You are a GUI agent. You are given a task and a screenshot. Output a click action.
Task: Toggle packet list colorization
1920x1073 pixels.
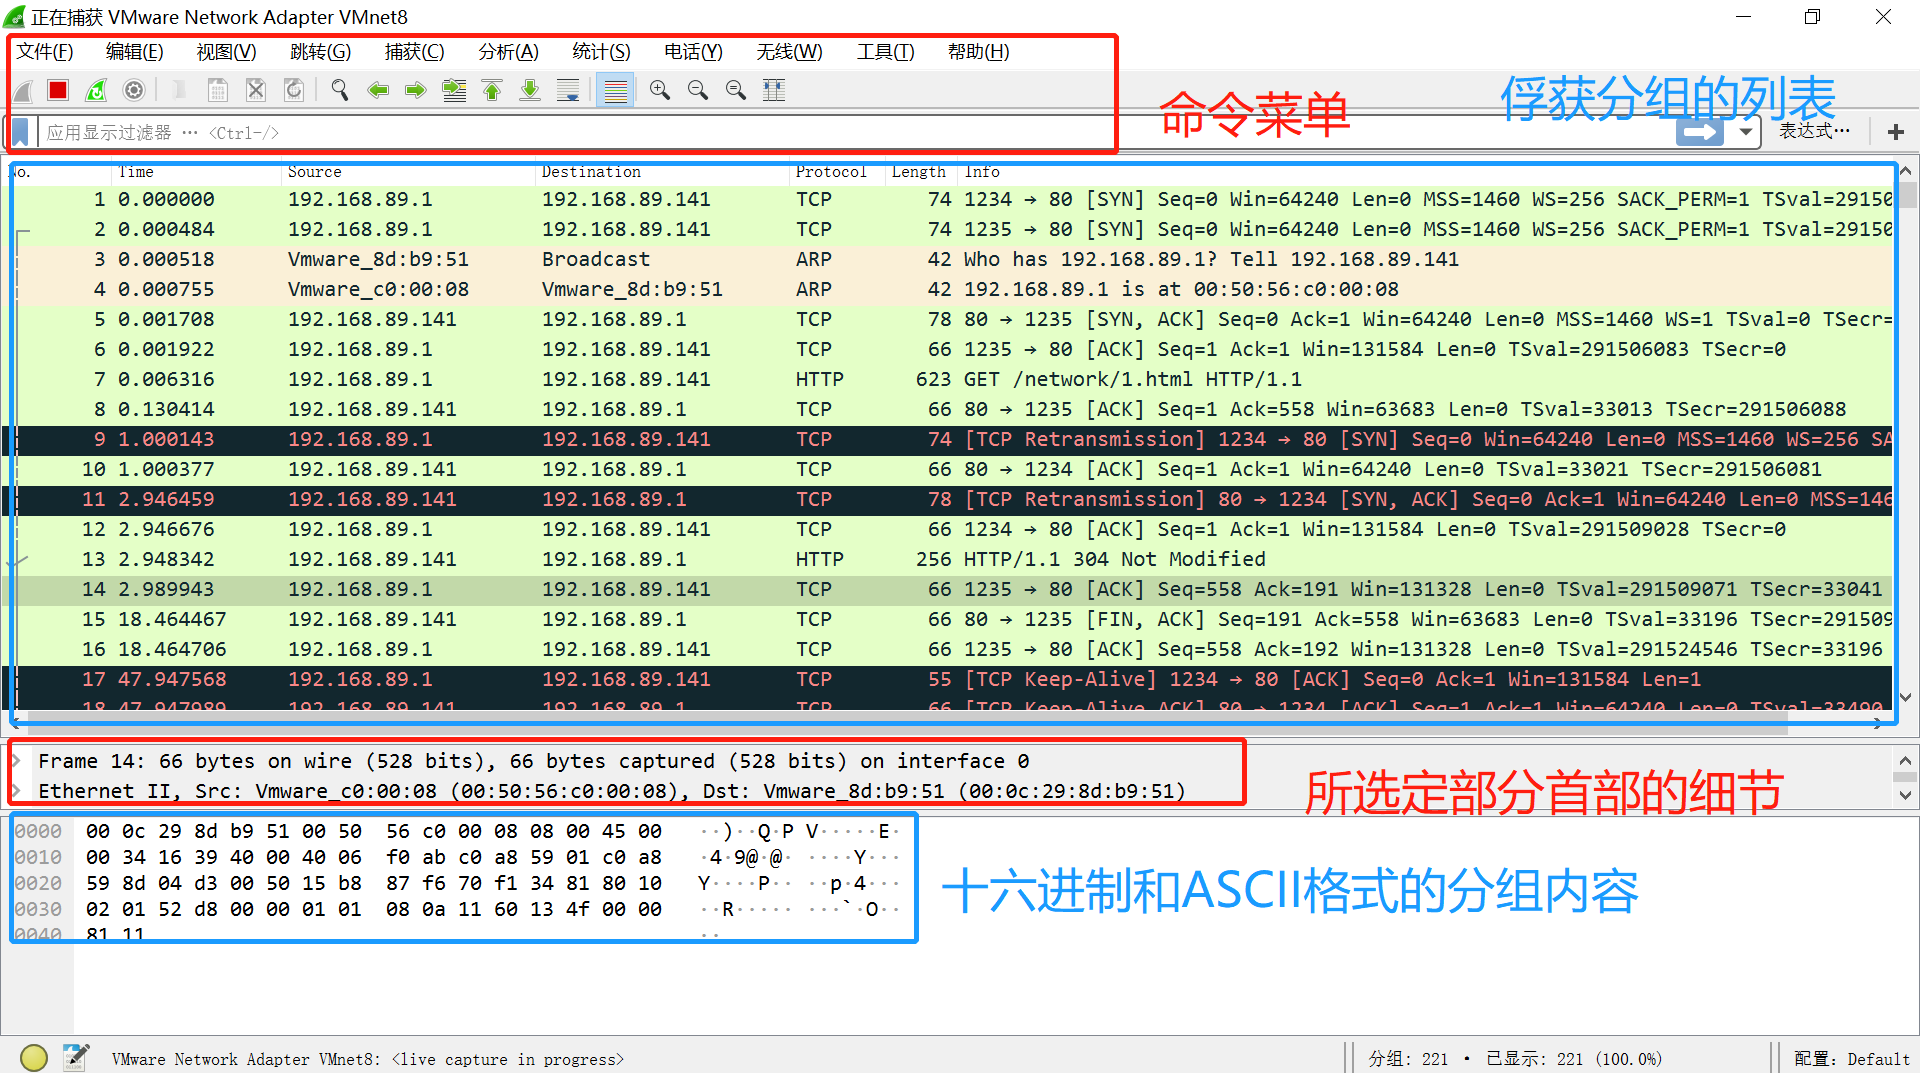tap(615, 91)
